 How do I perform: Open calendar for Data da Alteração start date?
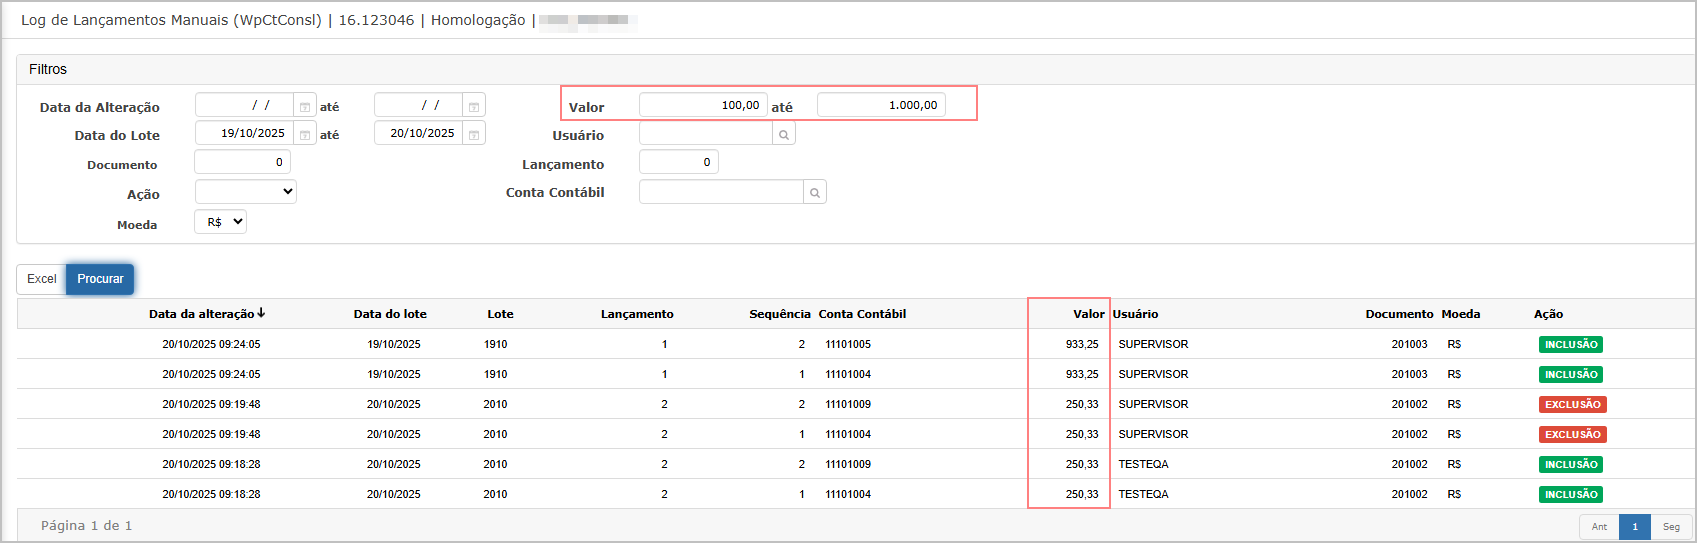305,107
